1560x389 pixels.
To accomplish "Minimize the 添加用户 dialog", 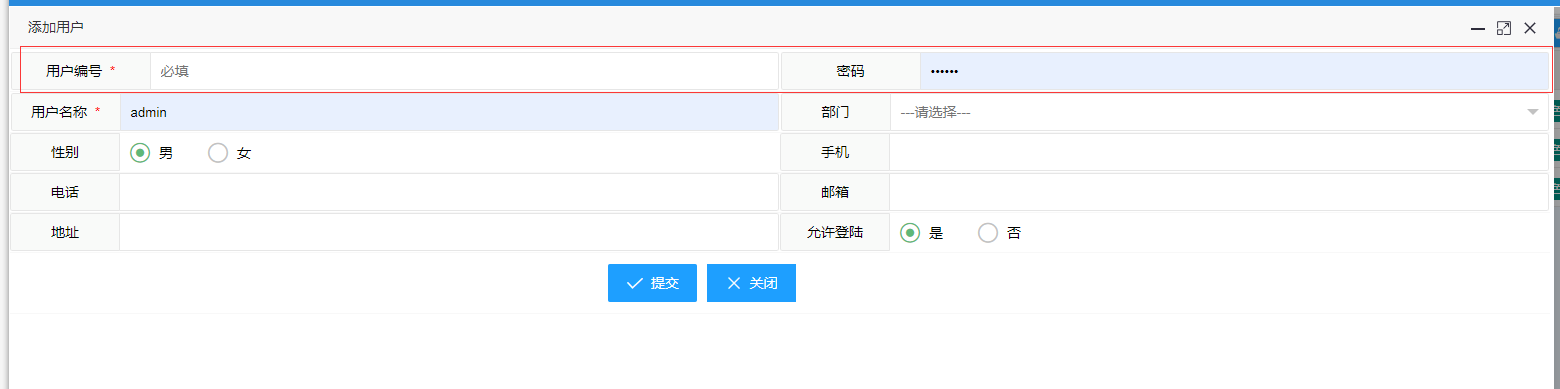I will pos(1477,29).
